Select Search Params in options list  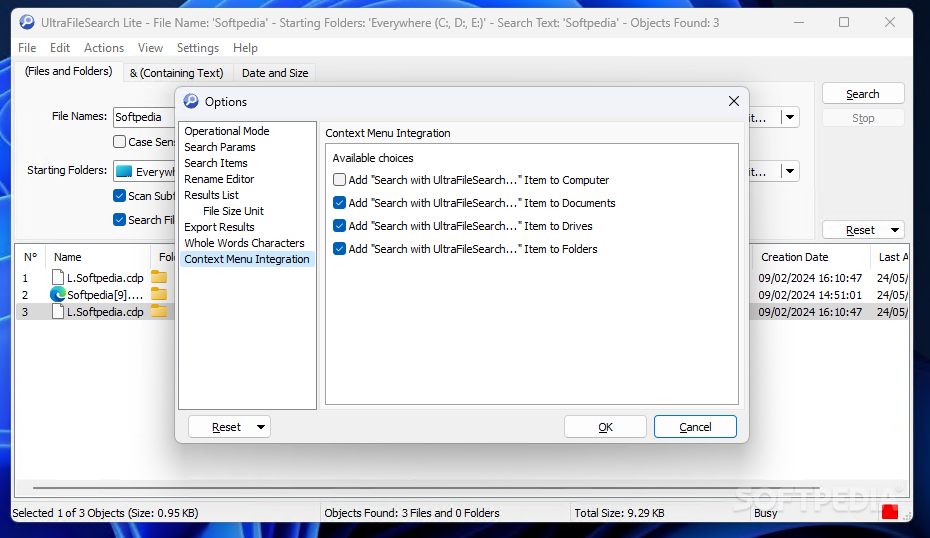(x=219, y=147)
